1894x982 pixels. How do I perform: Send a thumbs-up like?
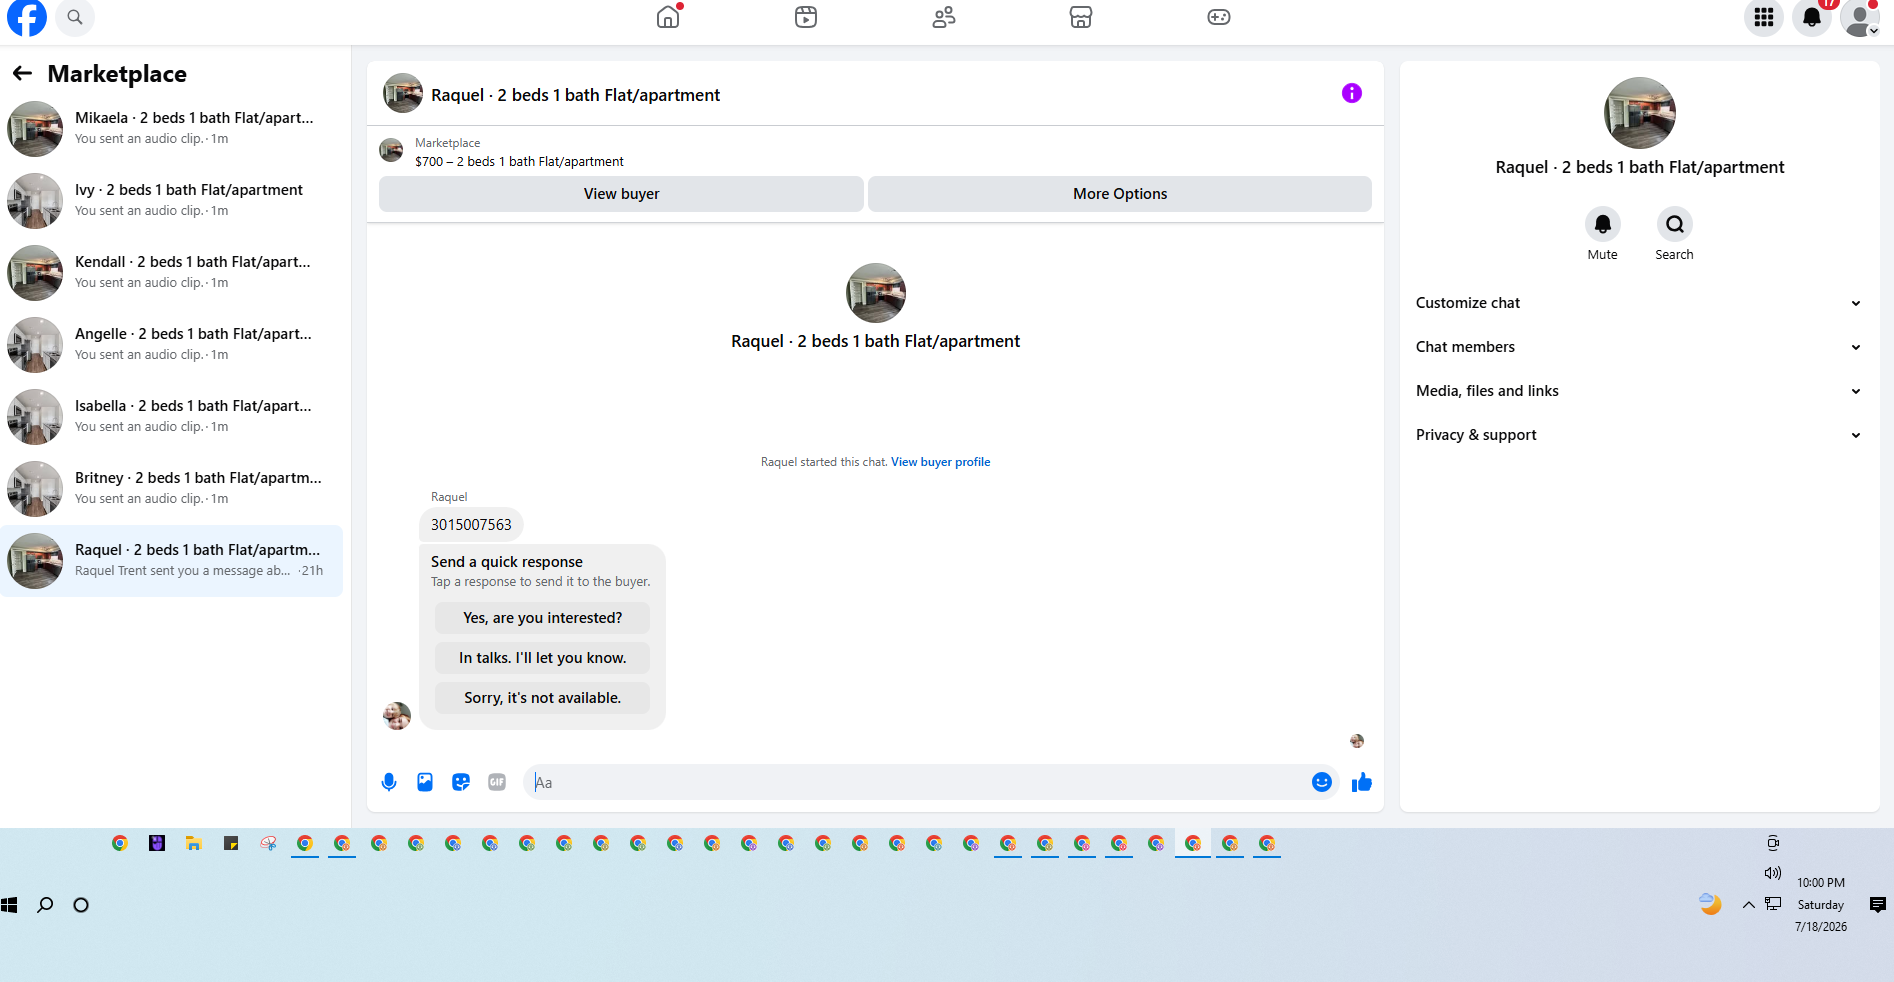1362,782
